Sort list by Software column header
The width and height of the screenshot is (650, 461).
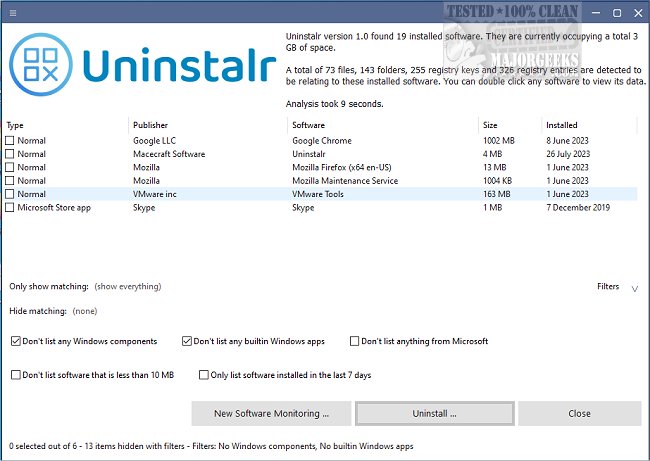coord(308,125)
